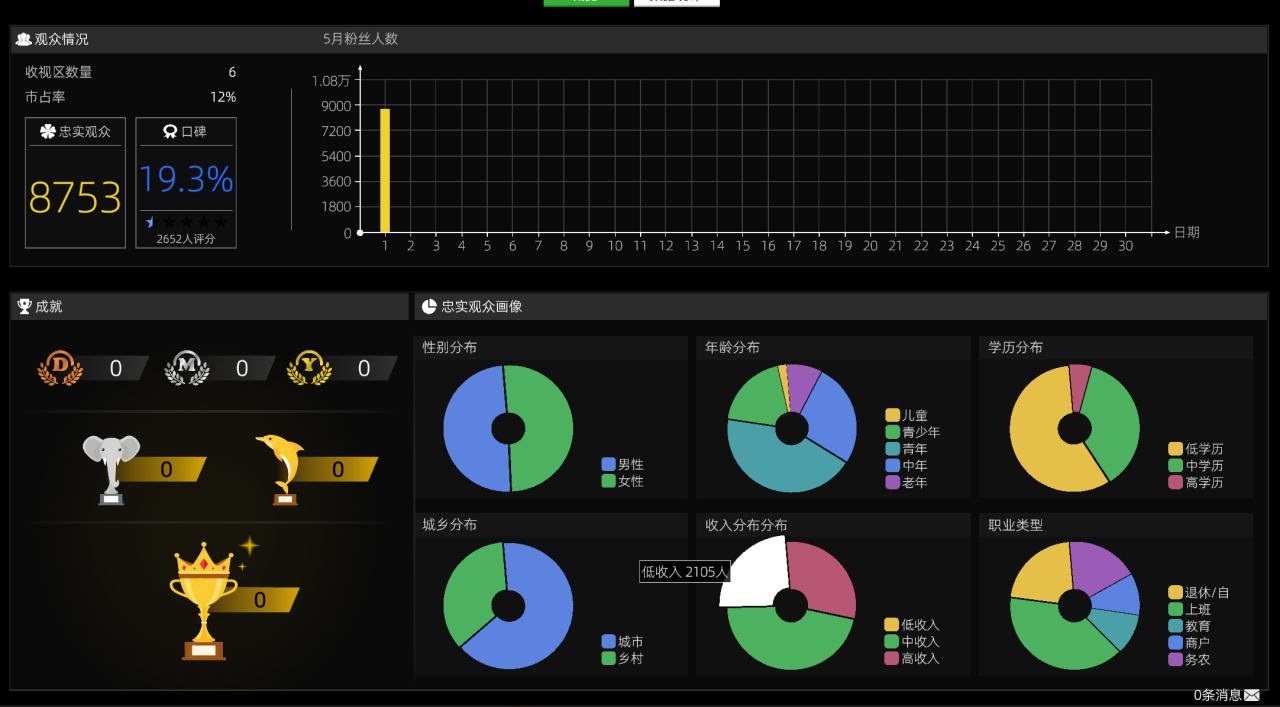Toggle 男性 legend in gender chart
Image resolution: width=1280 pixels, height=707 pixels.
pyautogui.click(x=622, y=465)
